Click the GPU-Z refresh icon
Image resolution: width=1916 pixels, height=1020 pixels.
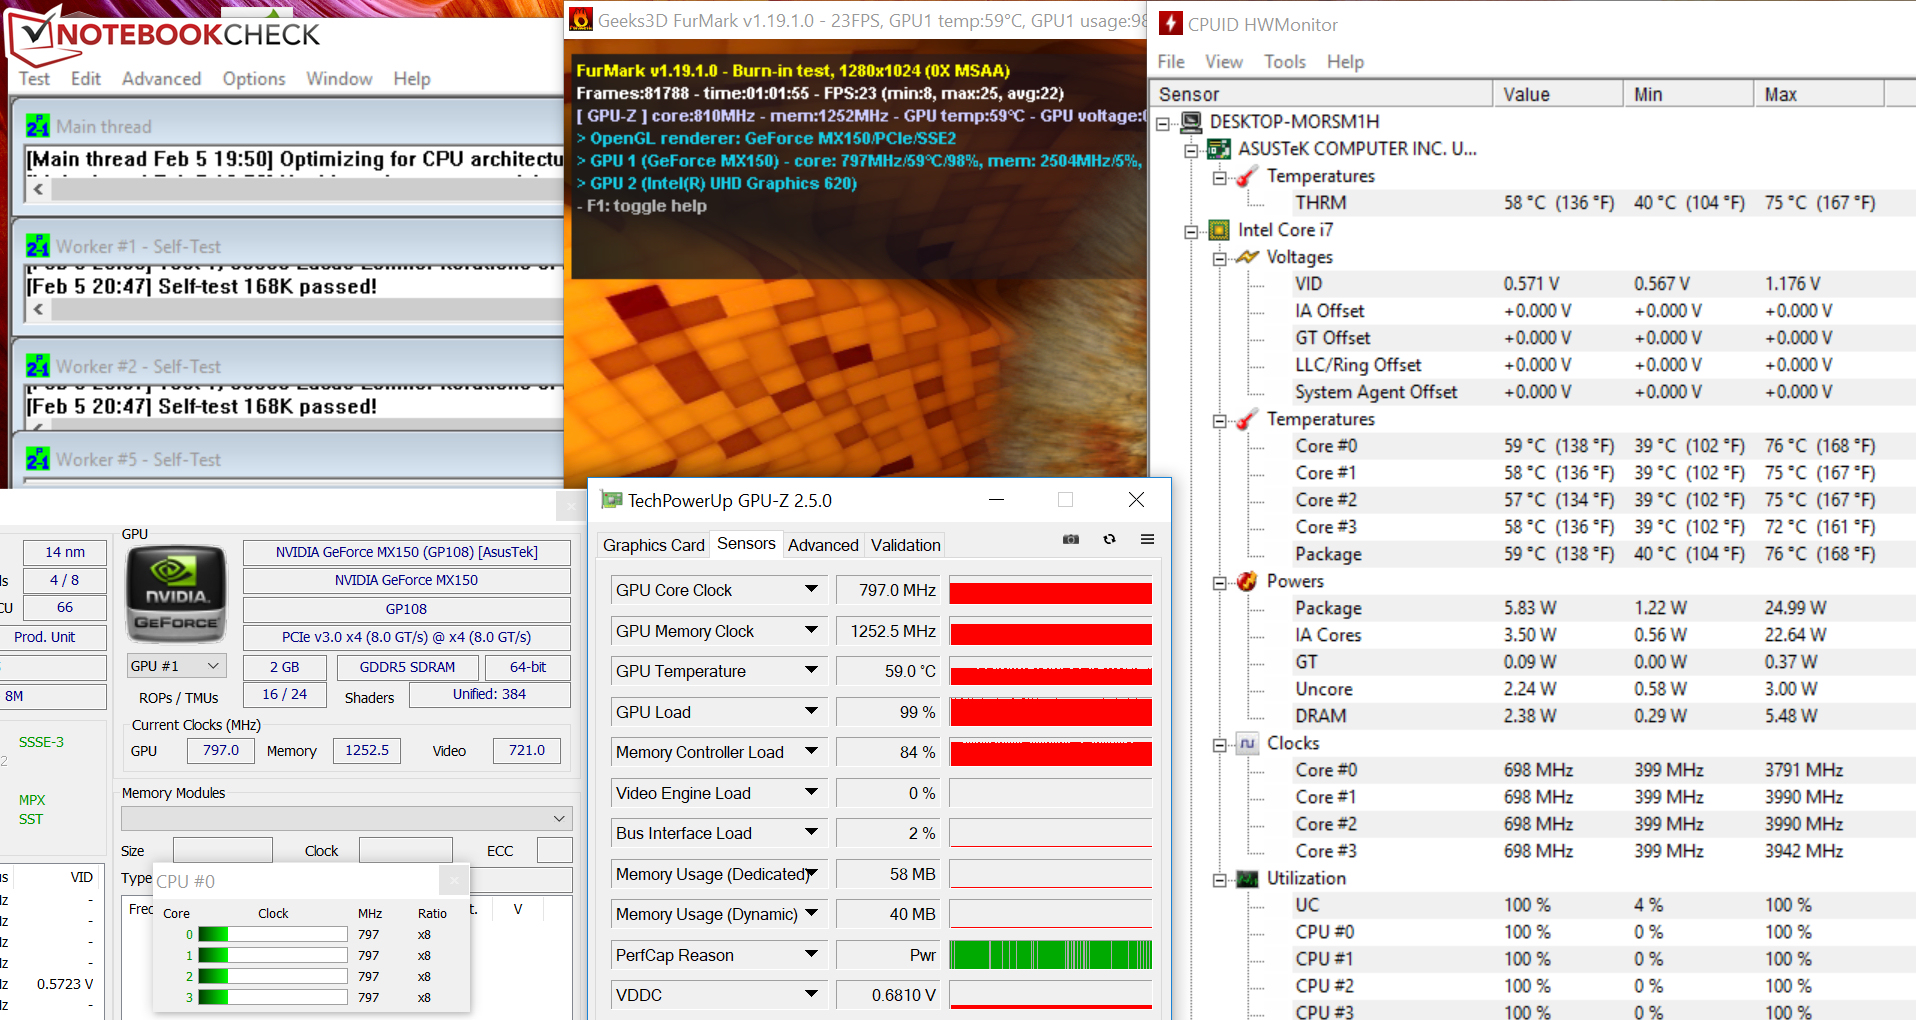pos(1109,539)
